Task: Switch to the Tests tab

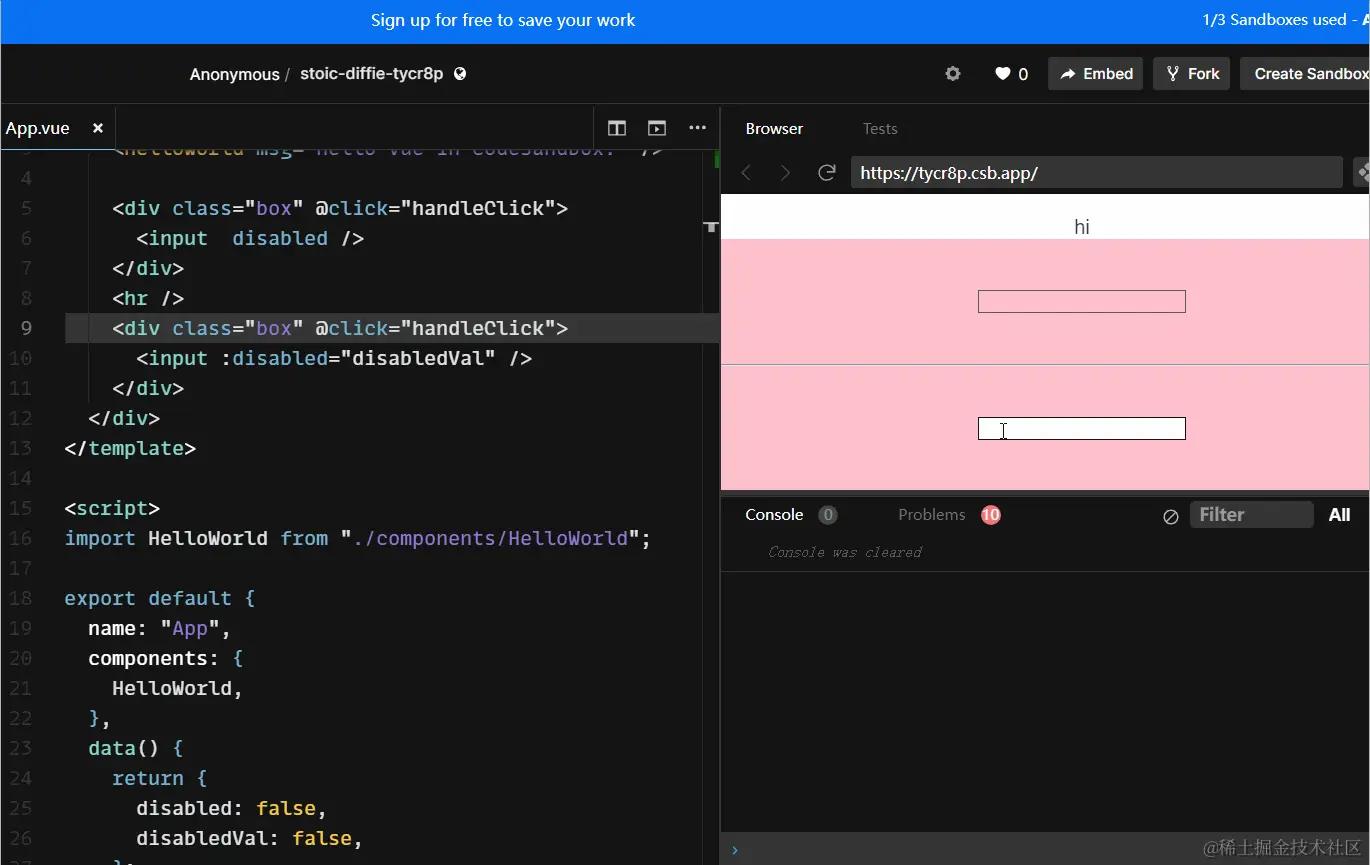Action: pyautogui.click(x=880, y=128)
